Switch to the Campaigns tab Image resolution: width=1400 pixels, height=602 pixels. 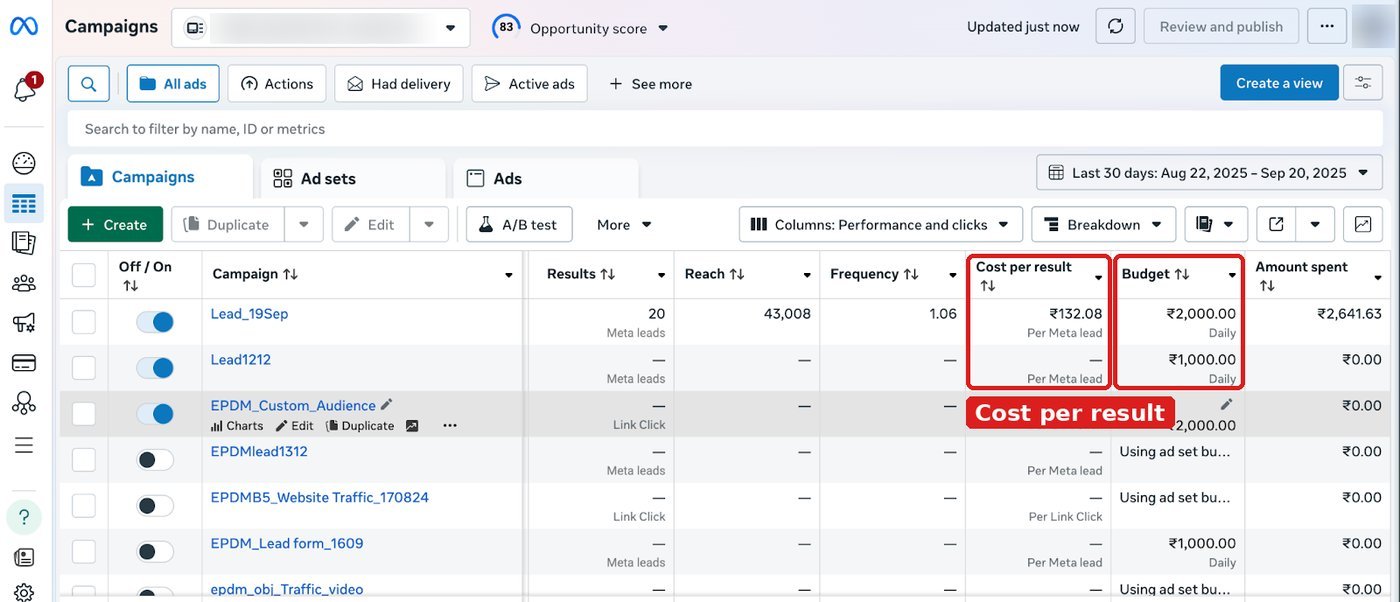point(160,177)
